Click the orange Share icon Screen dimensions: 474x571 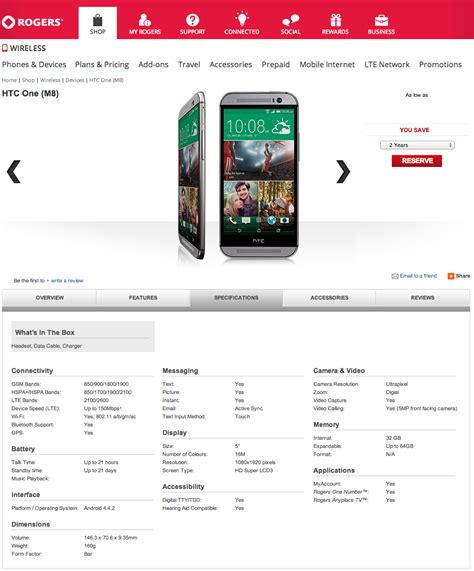(x=451, y=276)
